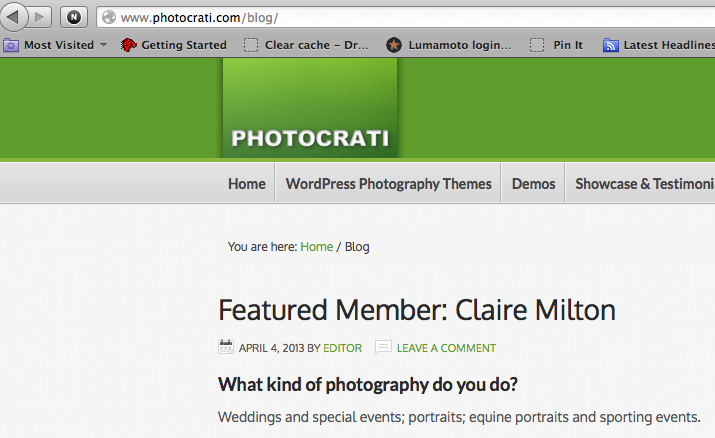Click the round N toolbar button
This screenshot has width=715, height=438.
point(74,17)
